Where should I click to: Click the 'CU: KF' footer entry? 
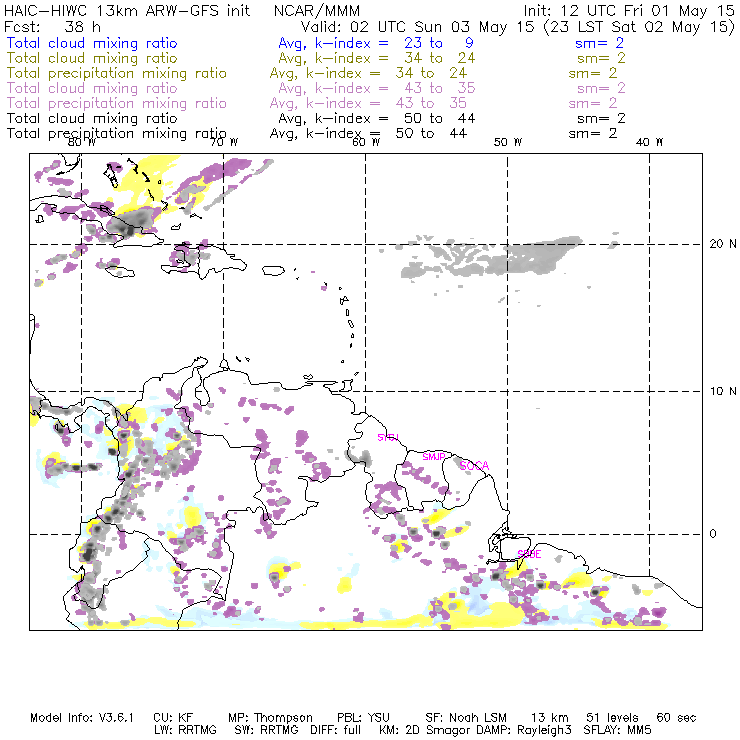pos(173,718)
